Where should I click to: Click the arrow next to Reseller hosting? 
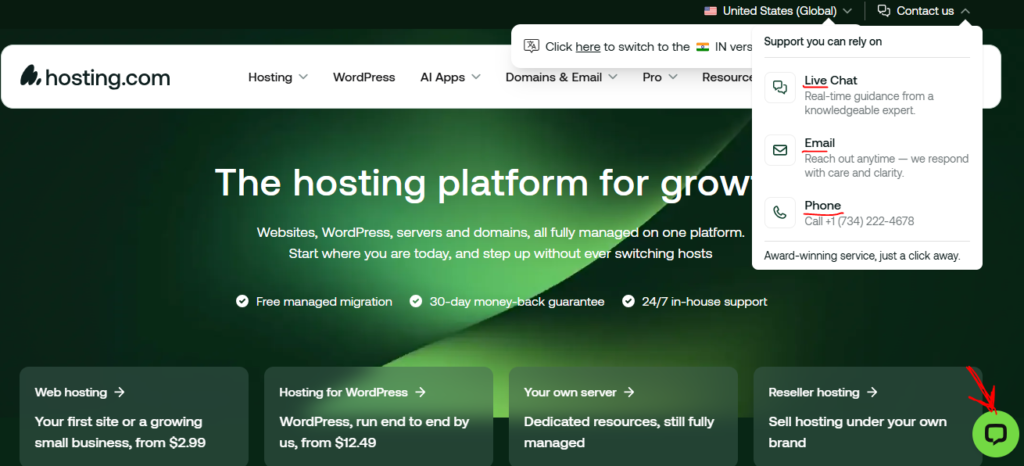click(871, 392)
